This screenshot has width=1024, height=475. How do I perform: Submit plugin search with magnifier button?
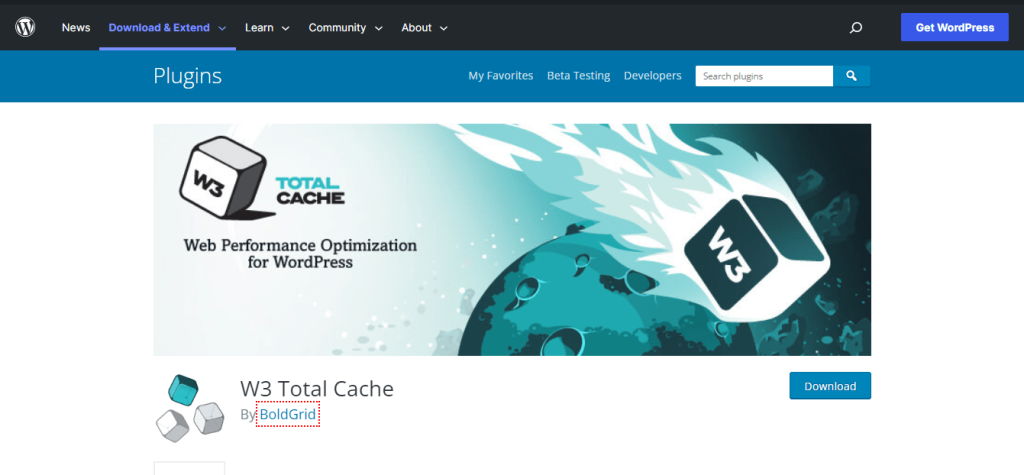[x=852, y=76]
